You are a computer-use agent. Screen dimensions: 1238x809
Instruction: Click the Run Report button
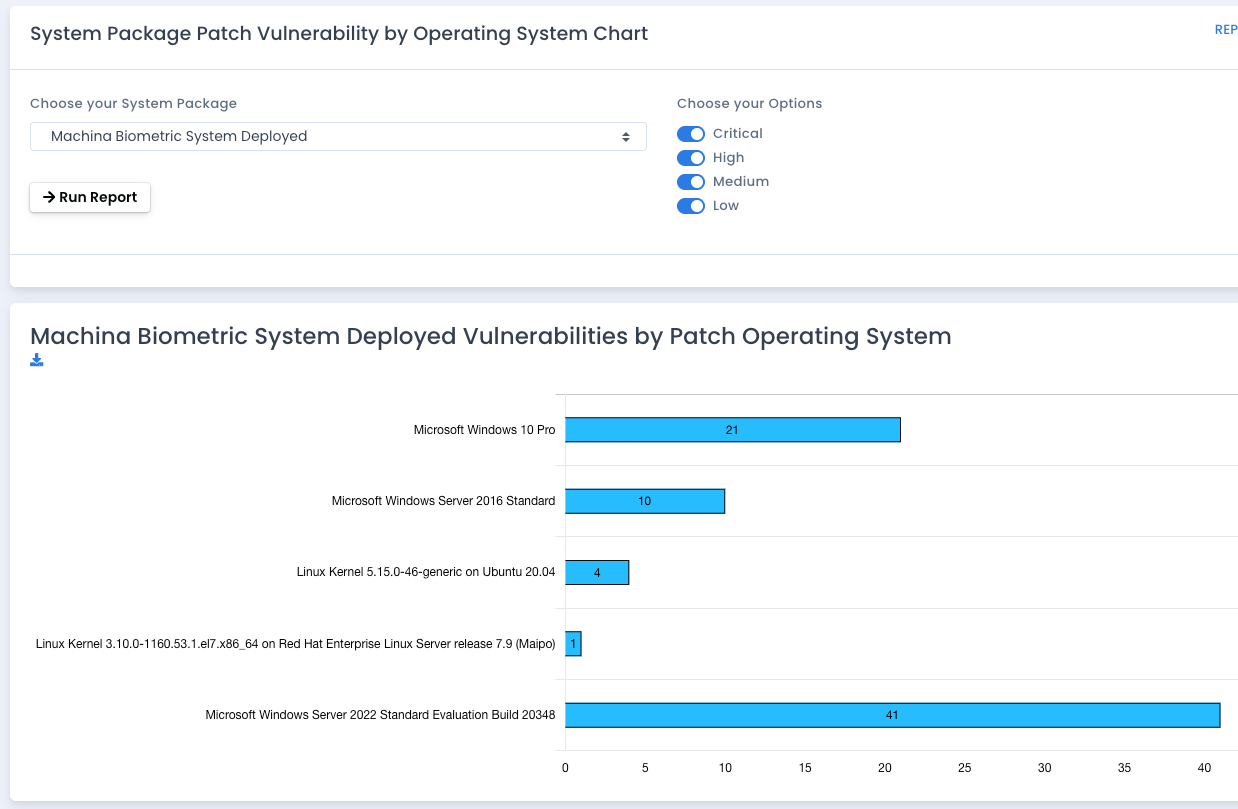click(x=90, y=197)
